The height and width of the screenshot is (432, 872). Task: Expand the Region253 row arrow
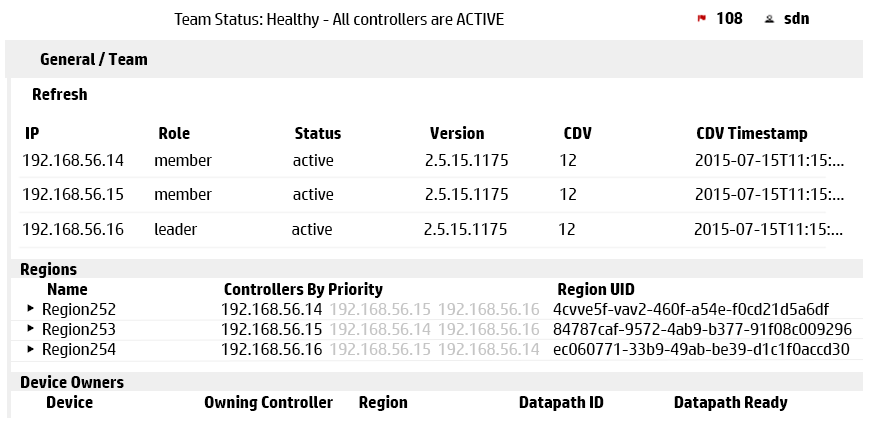[31, 329]
